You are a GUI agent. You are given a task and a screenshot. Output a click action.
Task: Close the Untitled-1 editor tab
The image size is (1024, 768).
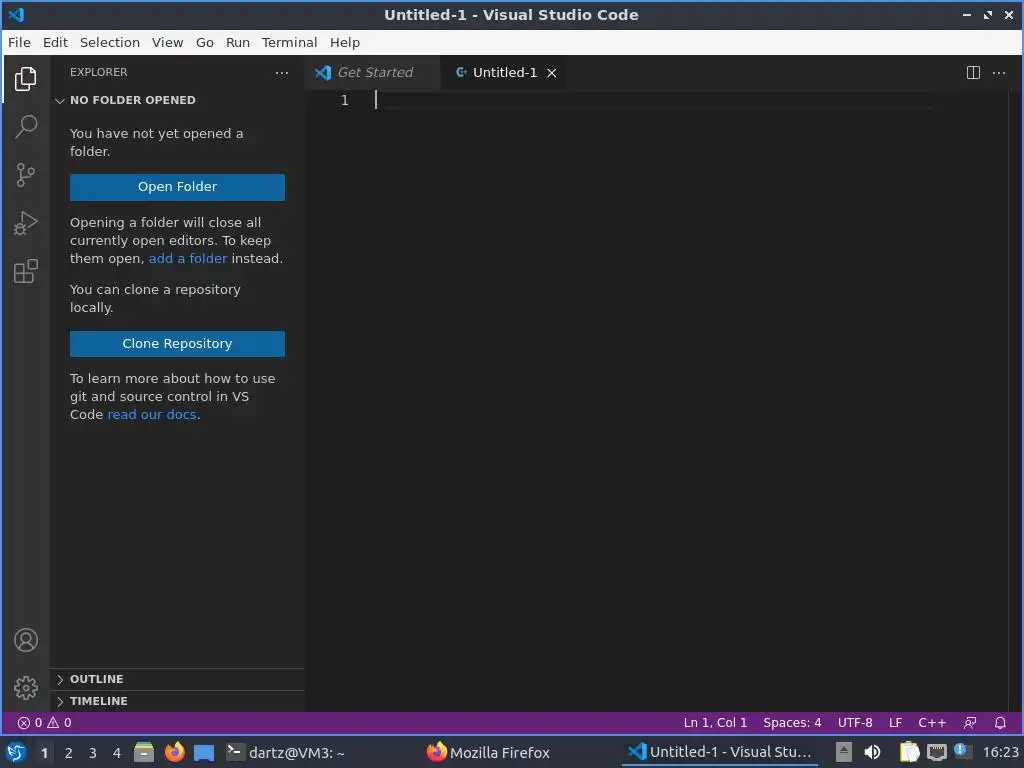point(552,73)
